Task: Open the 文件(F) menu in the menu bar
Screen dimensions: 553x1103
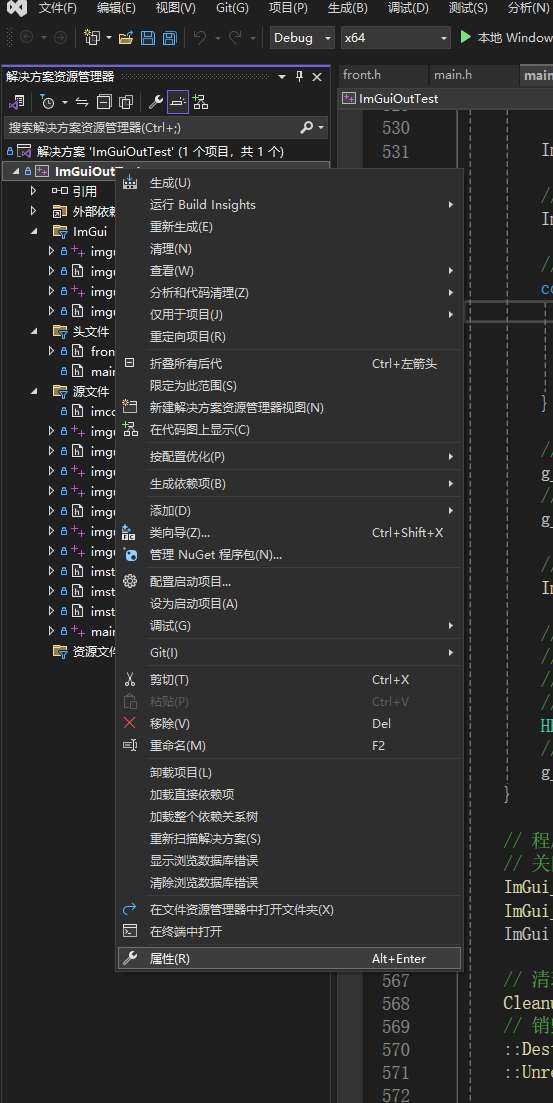Action: pos(58,8)
